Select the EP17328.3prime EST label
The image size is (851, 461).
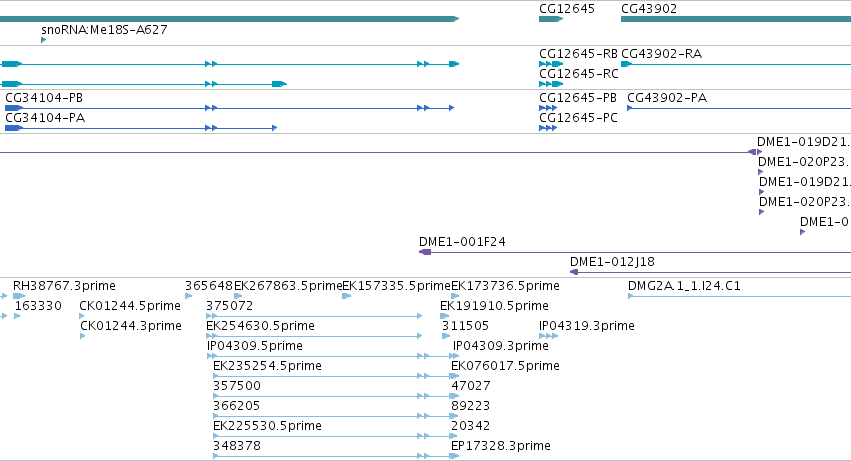coord(500,446)
